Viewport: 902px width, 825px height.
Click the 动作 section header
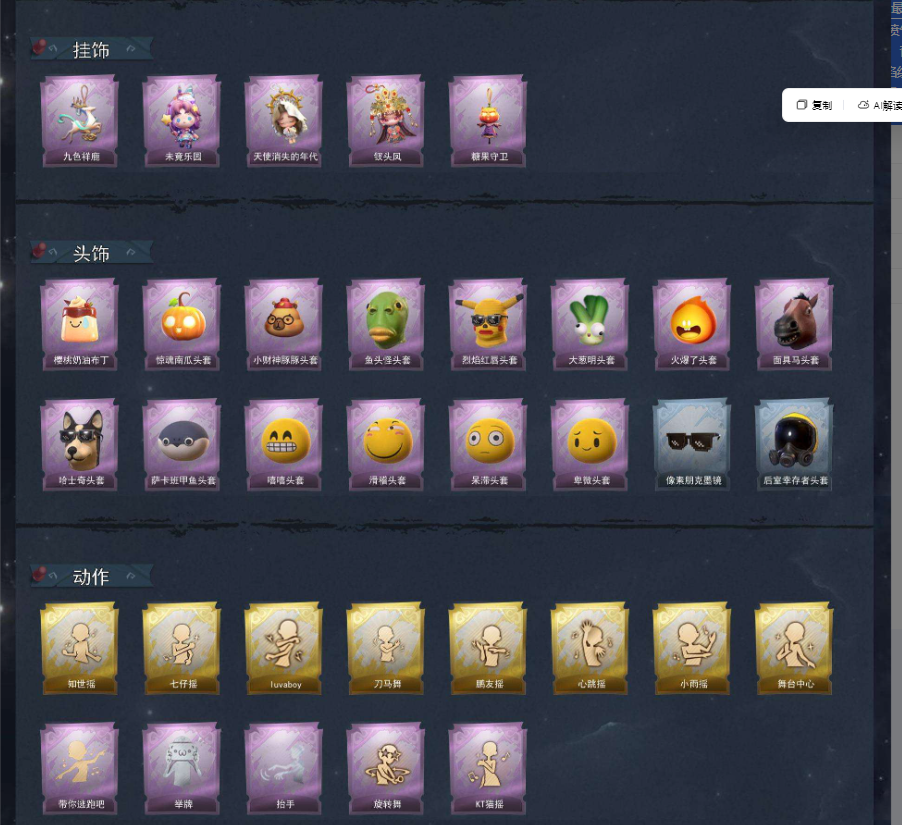(x=91, y=576)
